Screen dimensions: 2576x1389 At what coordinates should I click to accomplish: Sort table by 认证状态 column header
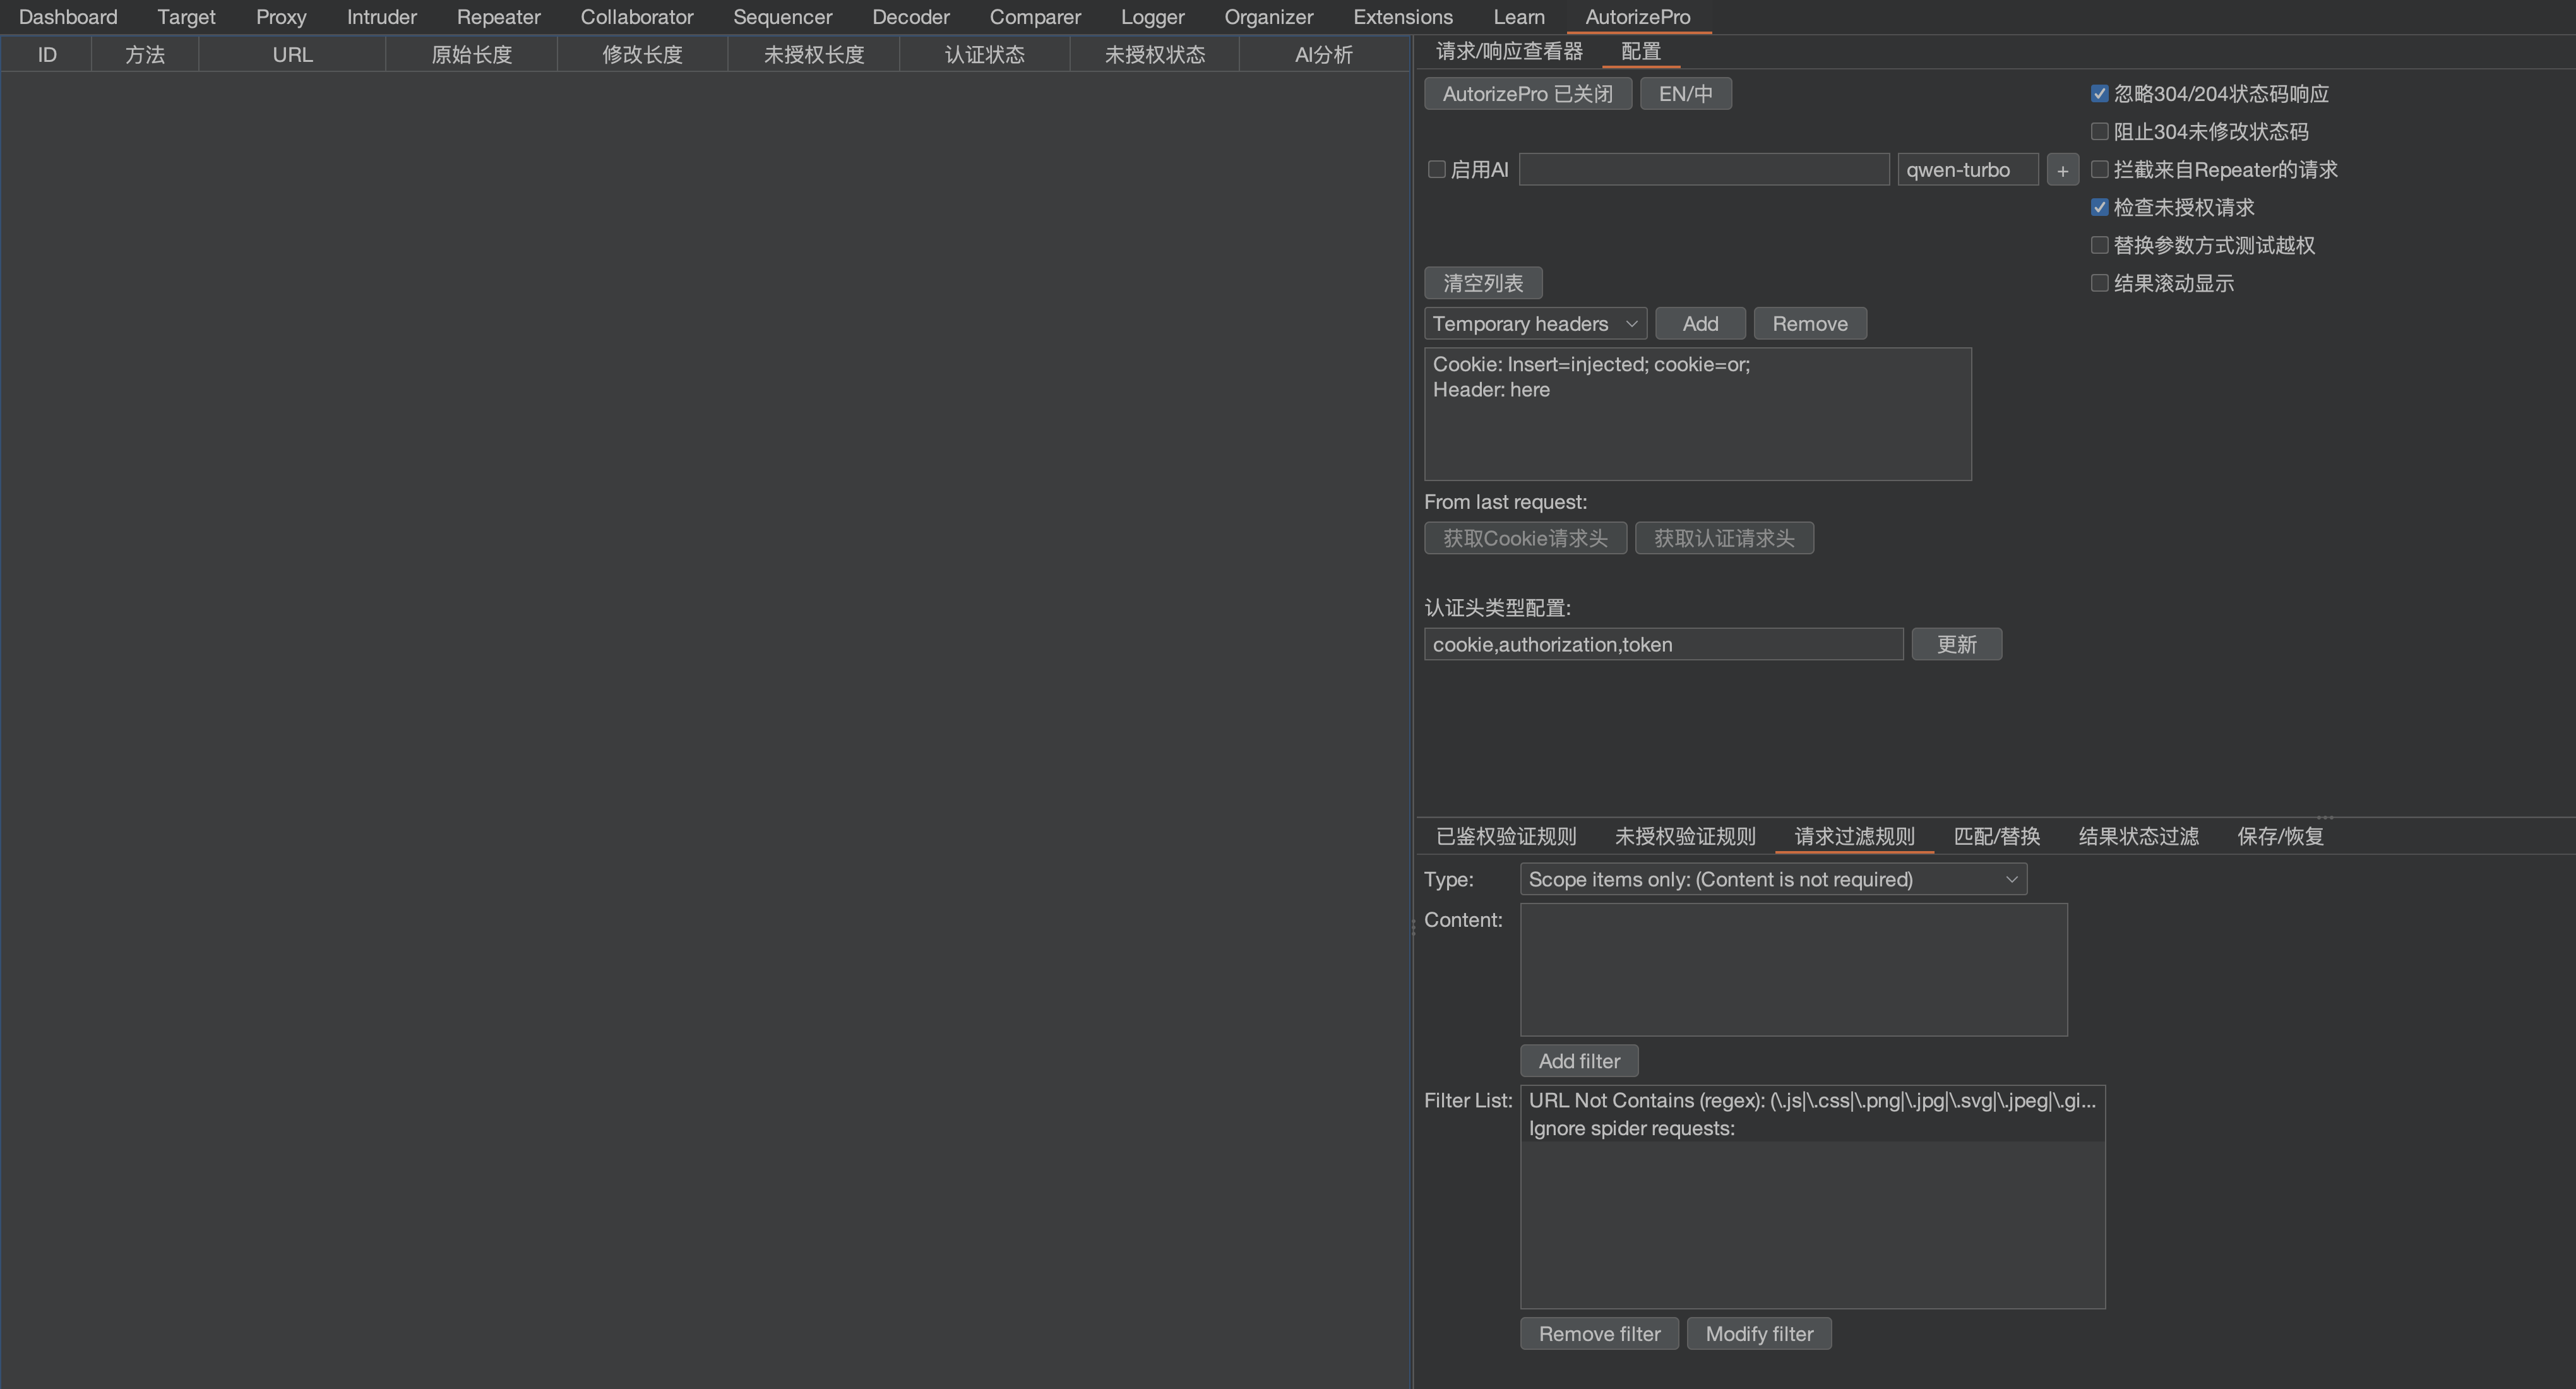[x=984, y=55]
